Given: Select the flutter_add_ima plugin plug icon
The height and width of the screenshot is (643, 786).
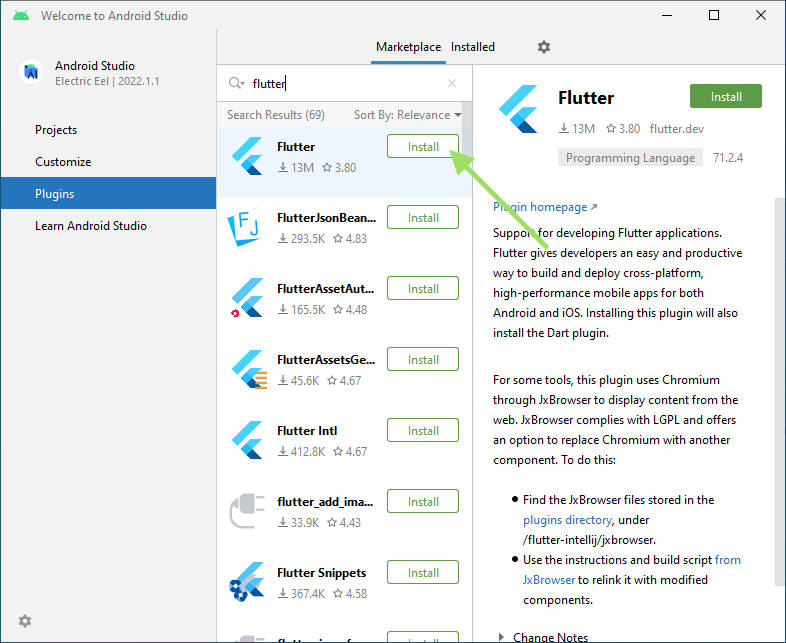Looking at the screenshot, I should point(247,511).
